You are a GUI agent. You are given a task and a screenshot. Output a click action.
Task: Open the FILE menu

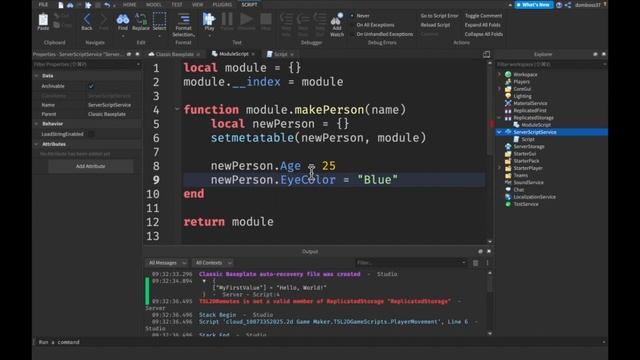(43, 4)
